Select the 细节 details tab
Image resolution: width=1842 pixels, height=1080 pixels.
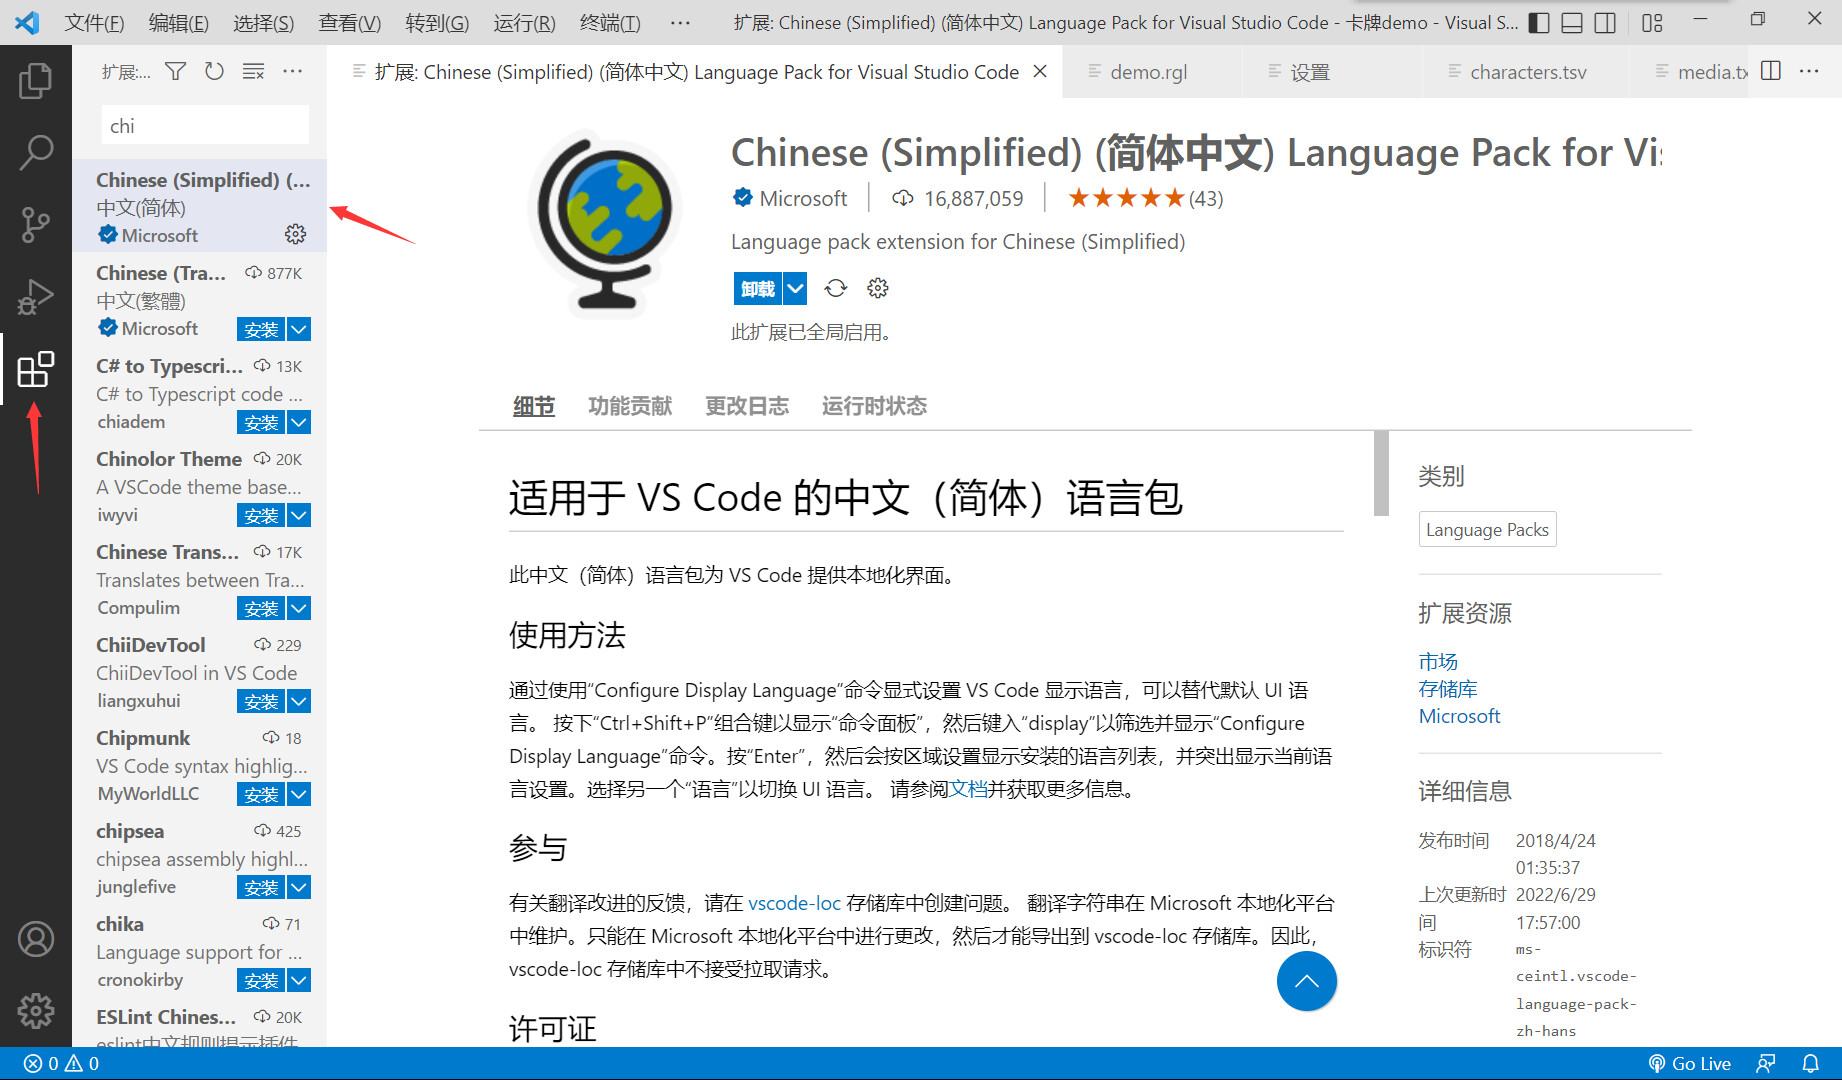[533, 406]
